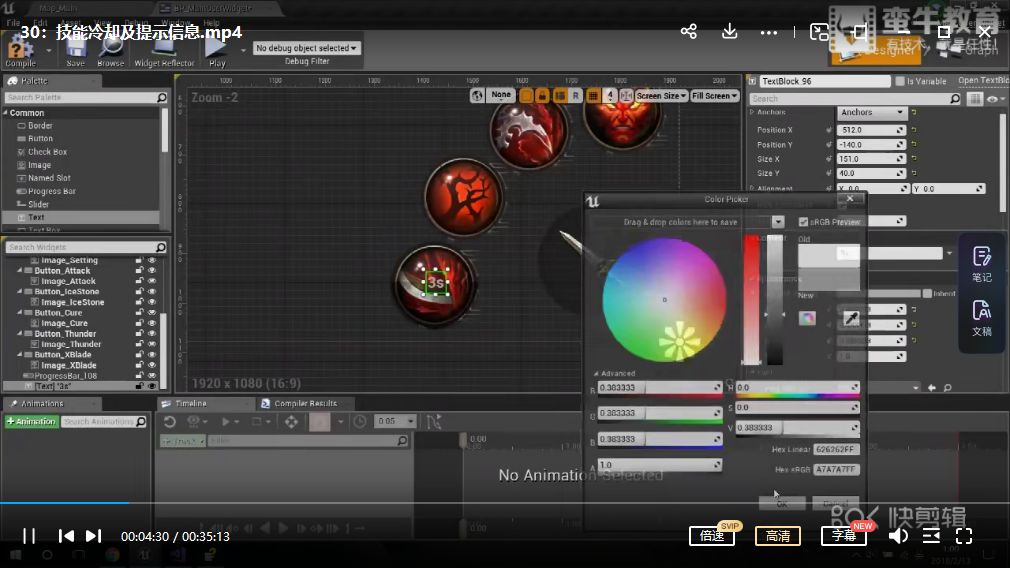The image size is (1010, 568).
Task: Open the 笔记 notes side panel
Action: click(982, 264)
